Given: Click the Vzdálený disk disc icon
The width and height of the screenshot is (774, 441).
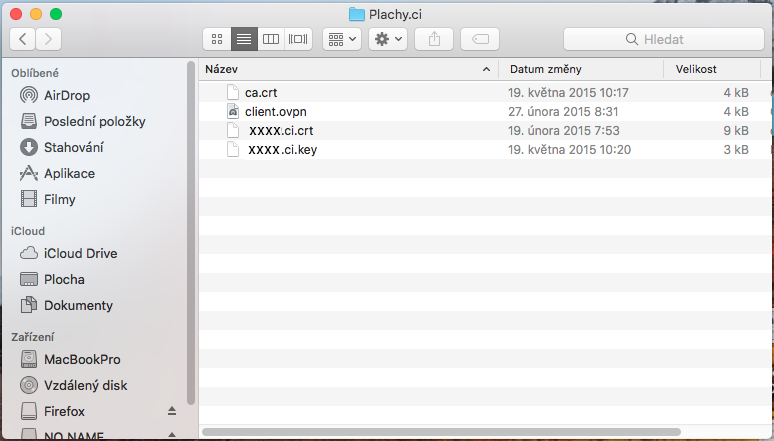Looking at the screenshot, I should [x=29, y=385].
